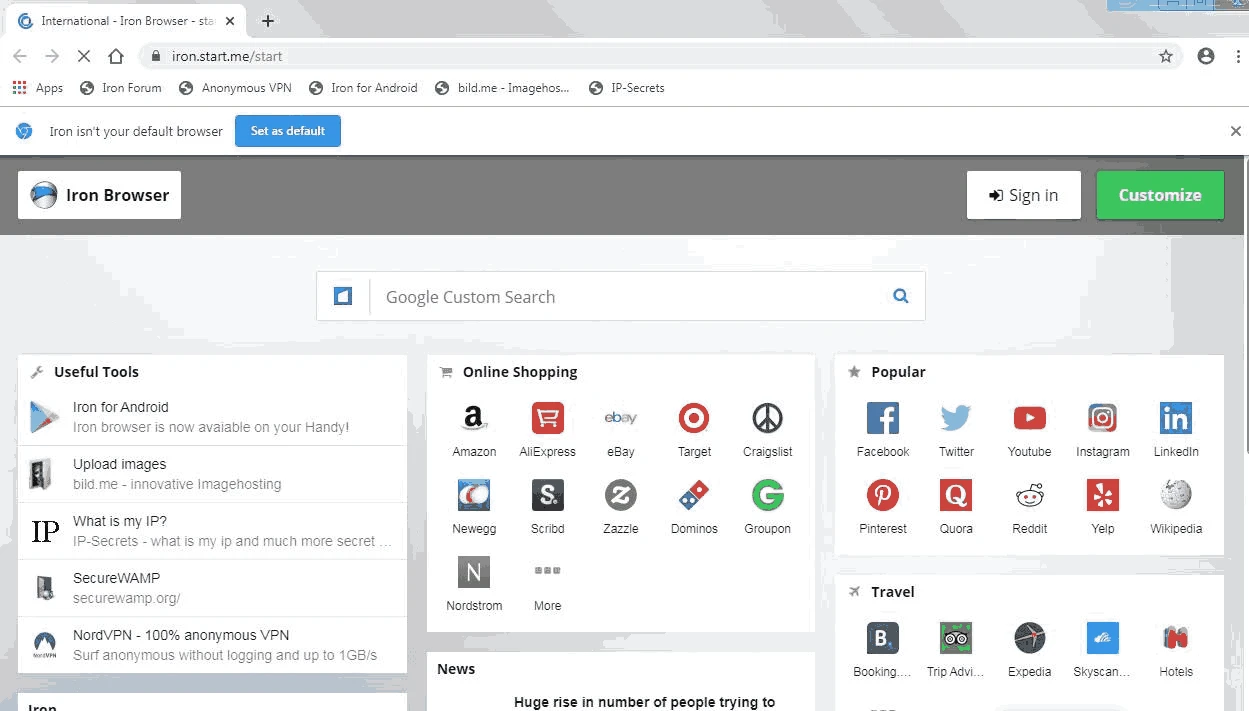Click the address bar URL
This screenshot has width=1249, height=711.
point(227,56)
